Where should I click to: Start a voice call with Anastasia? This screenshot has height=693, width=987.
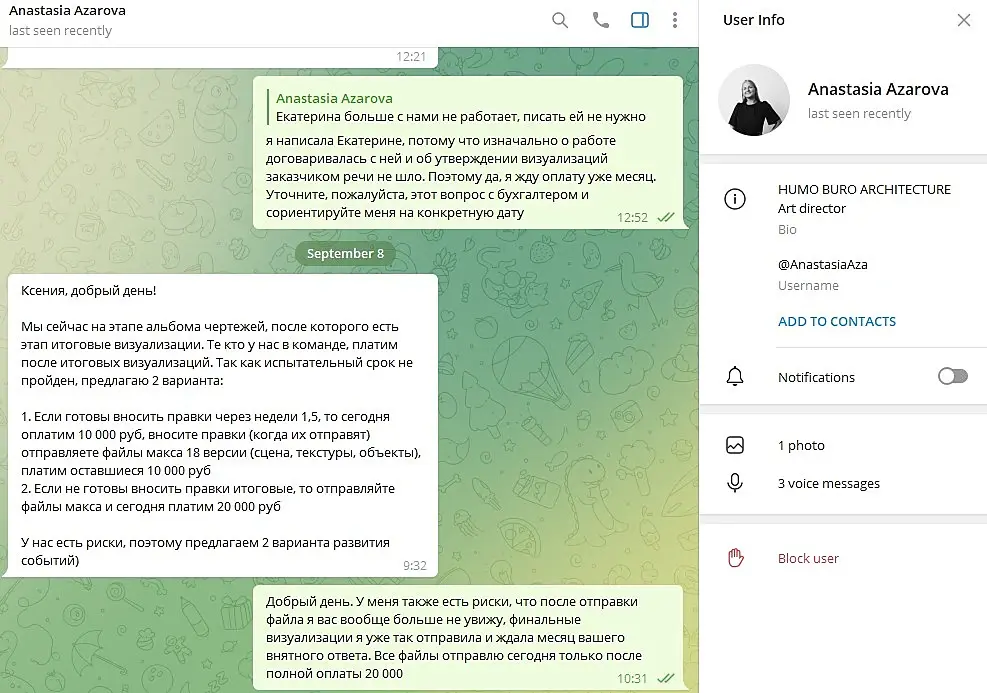601,20
